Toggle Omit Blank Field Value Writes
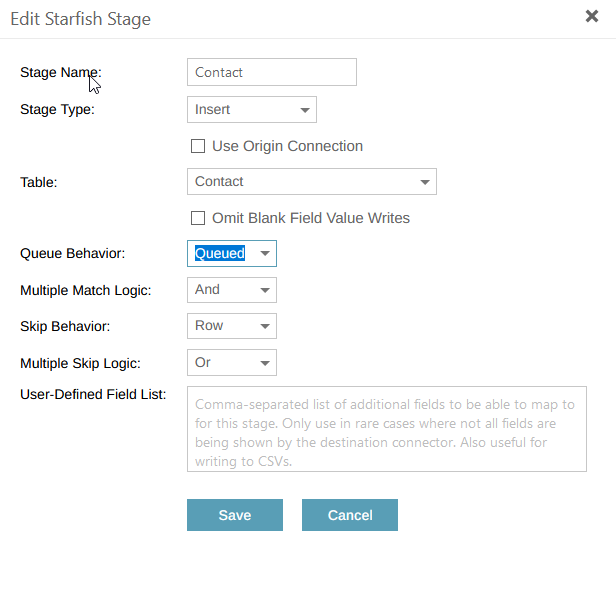The height and width of the screenshot is (612, 616). (198, 218)
